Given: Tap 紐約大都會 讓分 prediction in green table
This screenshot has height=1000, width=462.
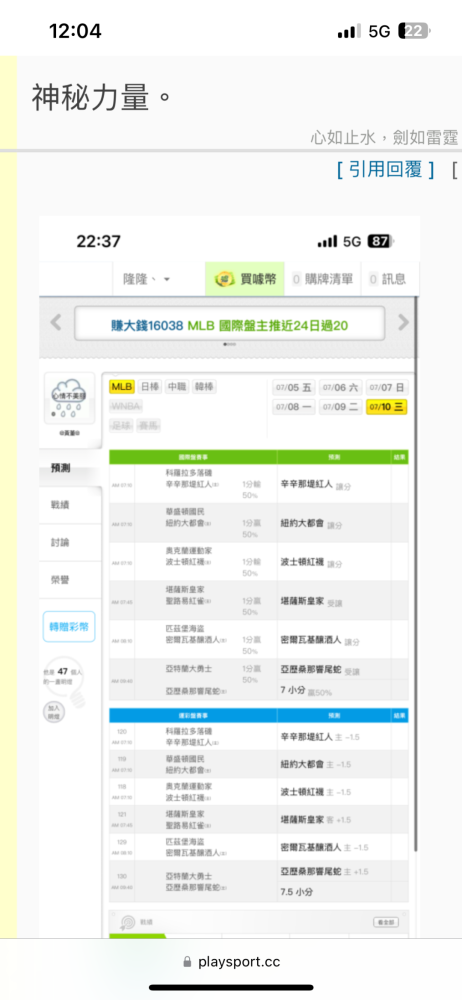Looking at the screenshot, I should click(x=311, y=524).
